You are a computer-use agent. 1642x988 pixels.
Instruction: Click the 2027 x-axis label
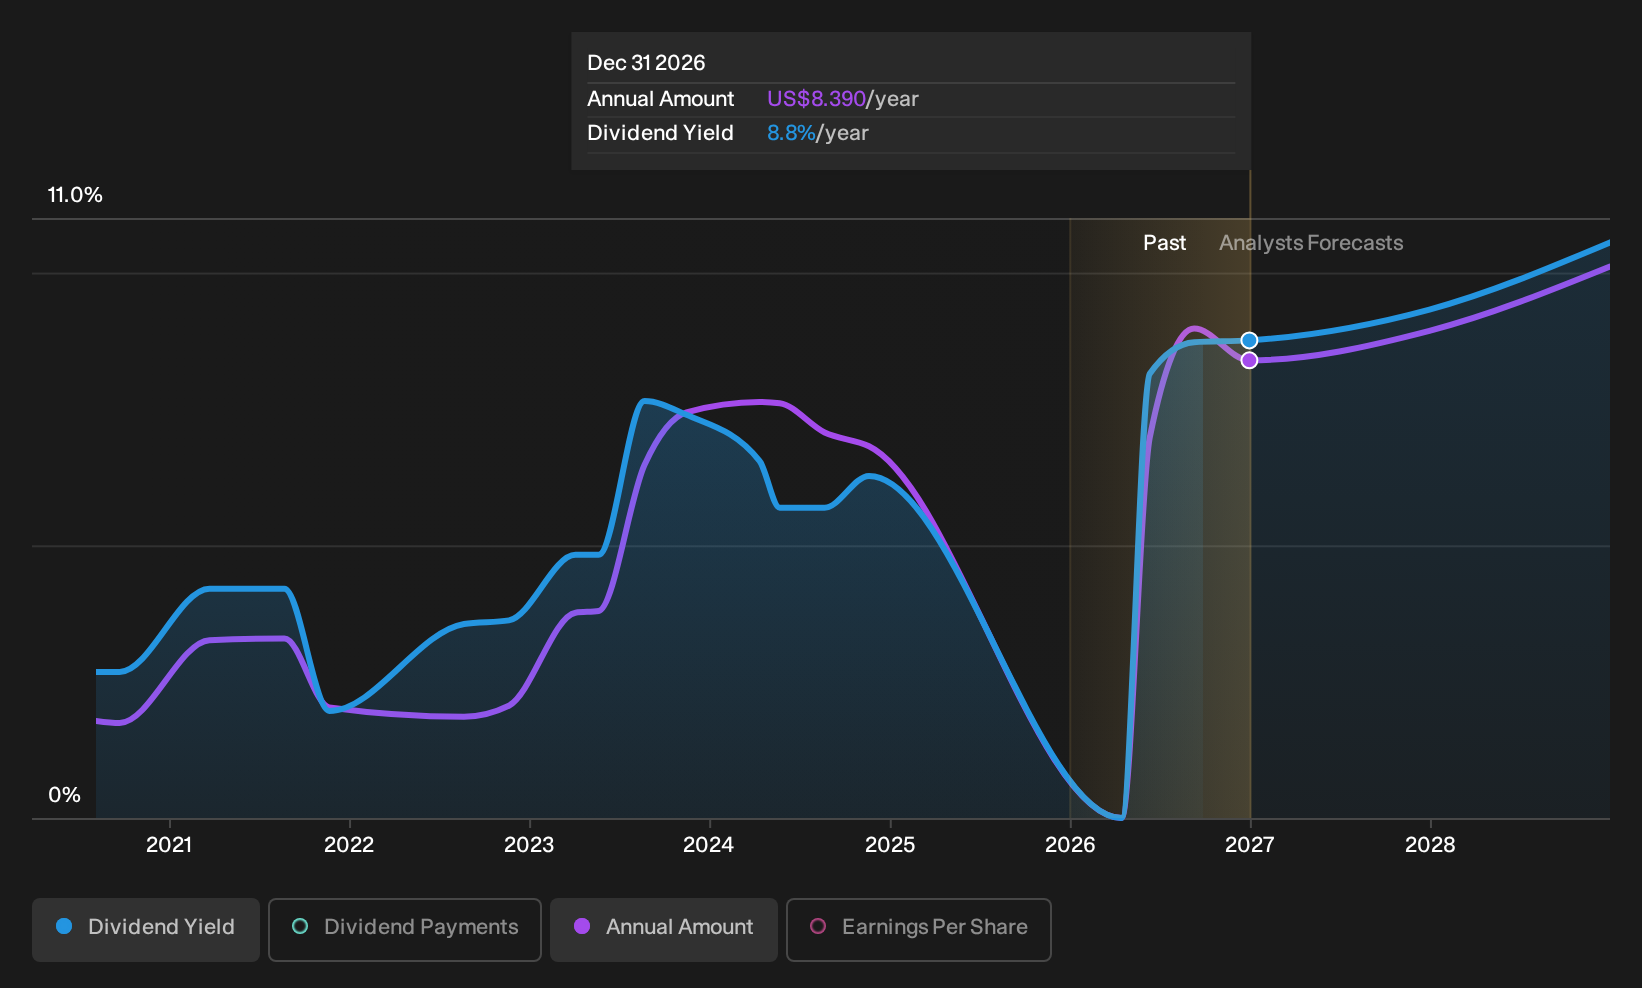(x=1250, y=845)
